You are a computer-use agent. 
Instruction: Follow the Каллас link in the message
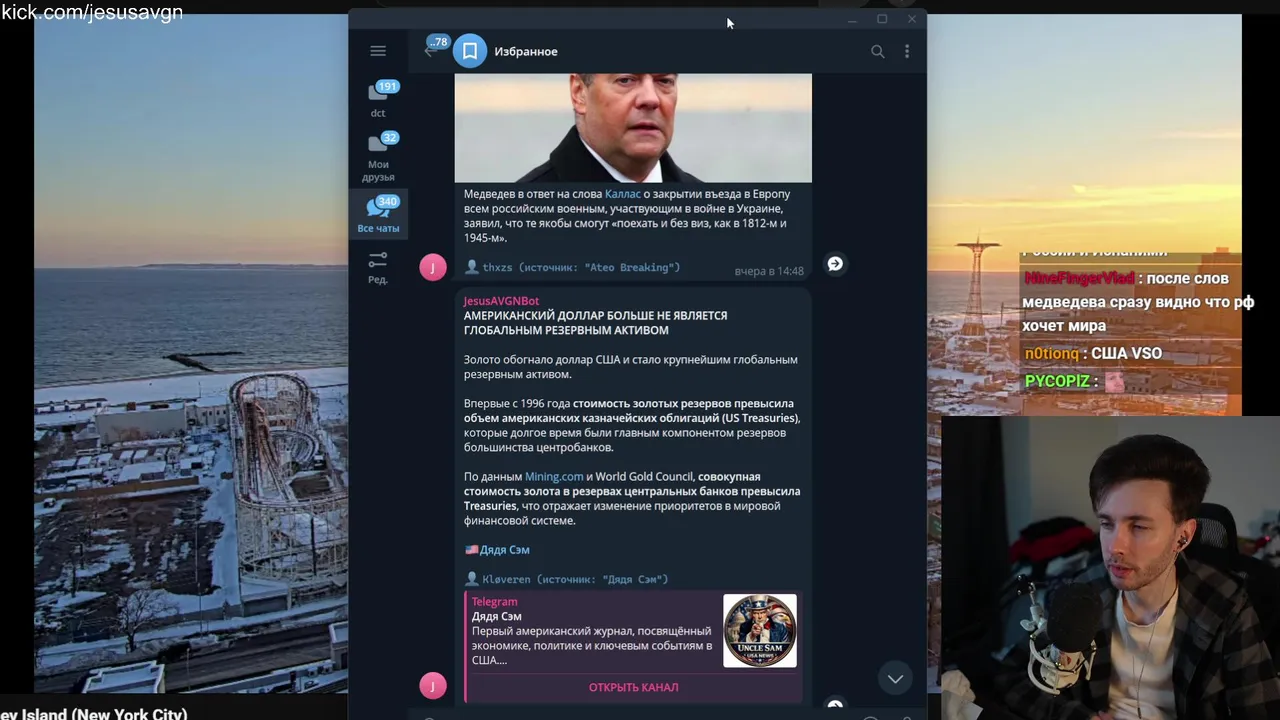623,194
